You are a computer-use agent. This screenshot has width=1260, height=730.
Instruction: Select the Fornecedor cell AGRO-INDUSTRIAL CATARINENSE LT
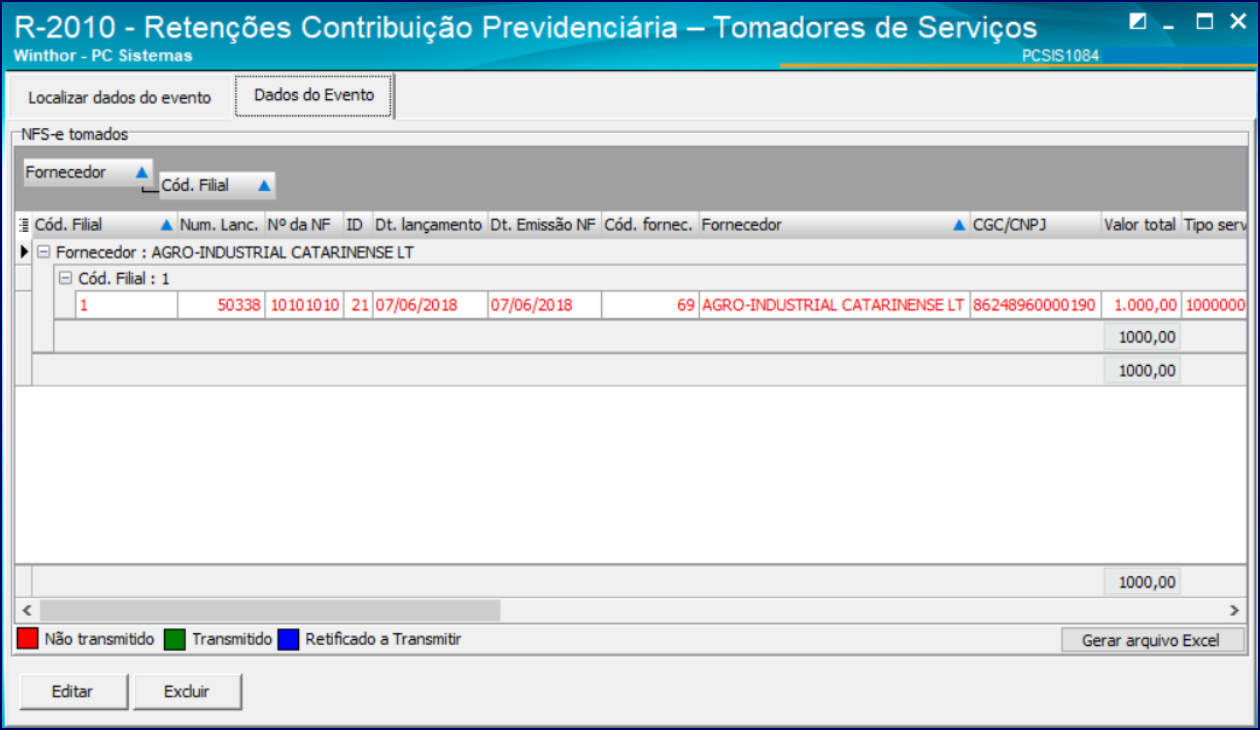pos(834,305)
